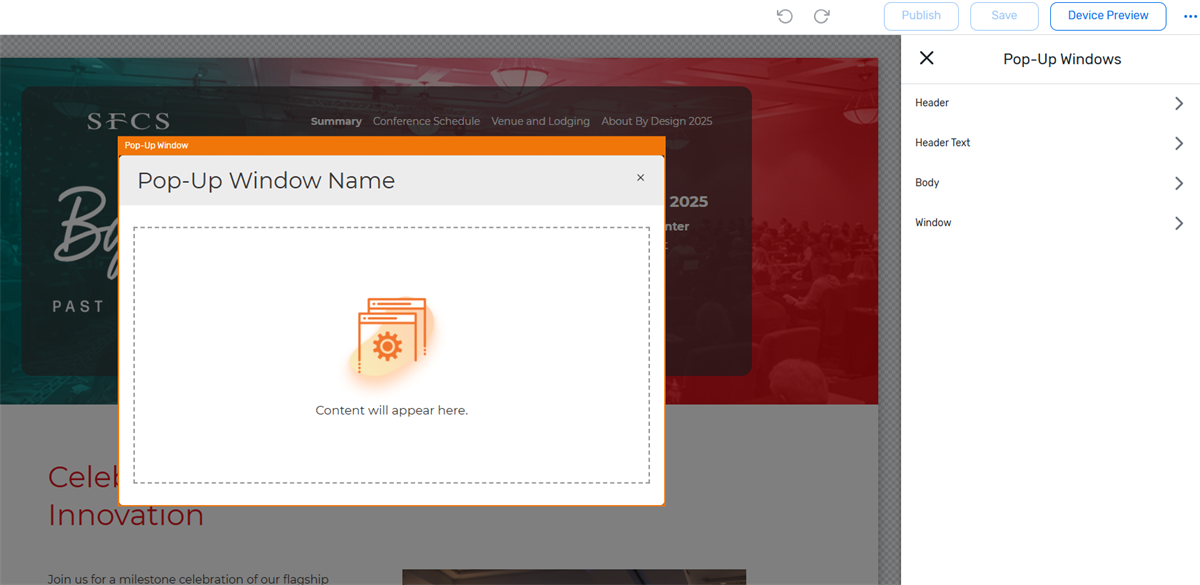
Task: Select the Header row label
Action: (x=932, y=103)
